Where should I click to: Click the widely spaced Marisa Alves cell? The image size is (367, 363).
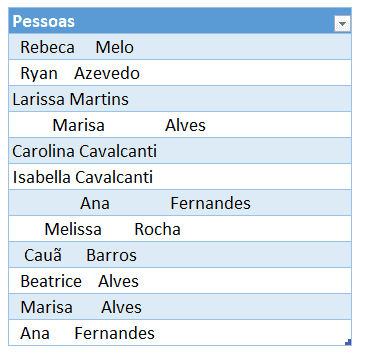click(x=180, y=125)
